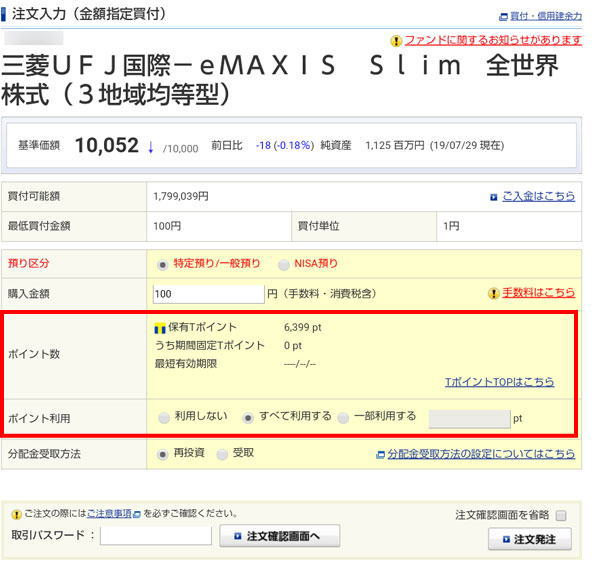Click the warning icon beside the fund notice link
The width and height of the screenshot is (600, 572).
coord(396,40)
